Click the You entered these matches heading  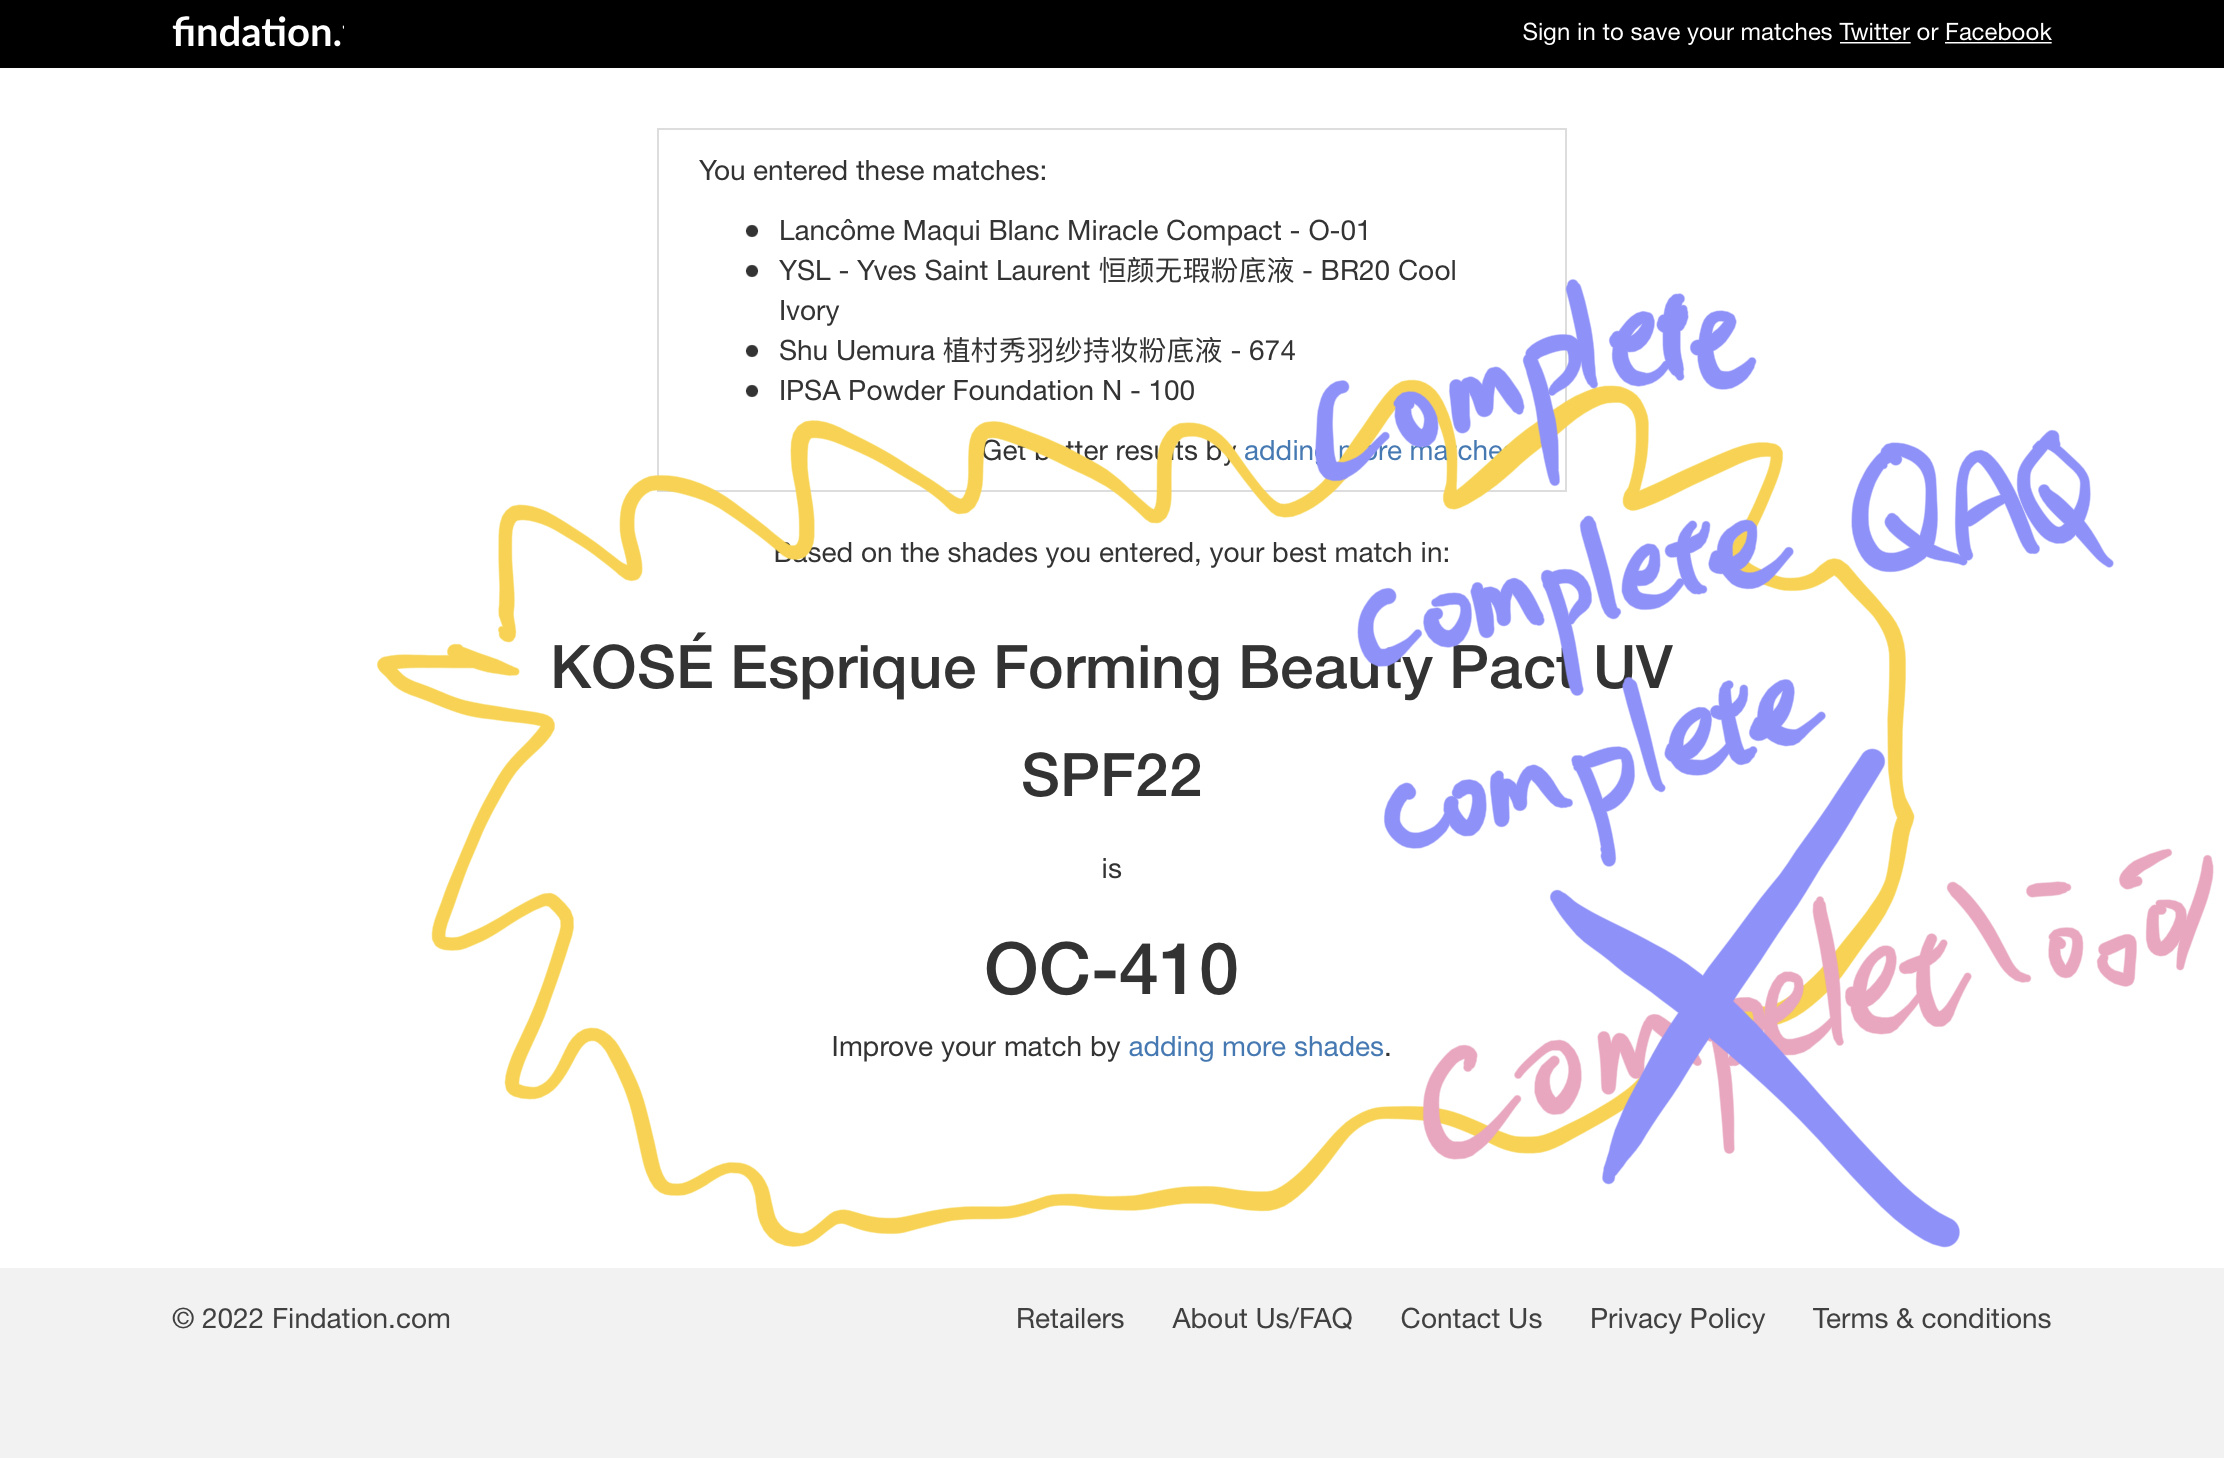(x=872, y=171)
